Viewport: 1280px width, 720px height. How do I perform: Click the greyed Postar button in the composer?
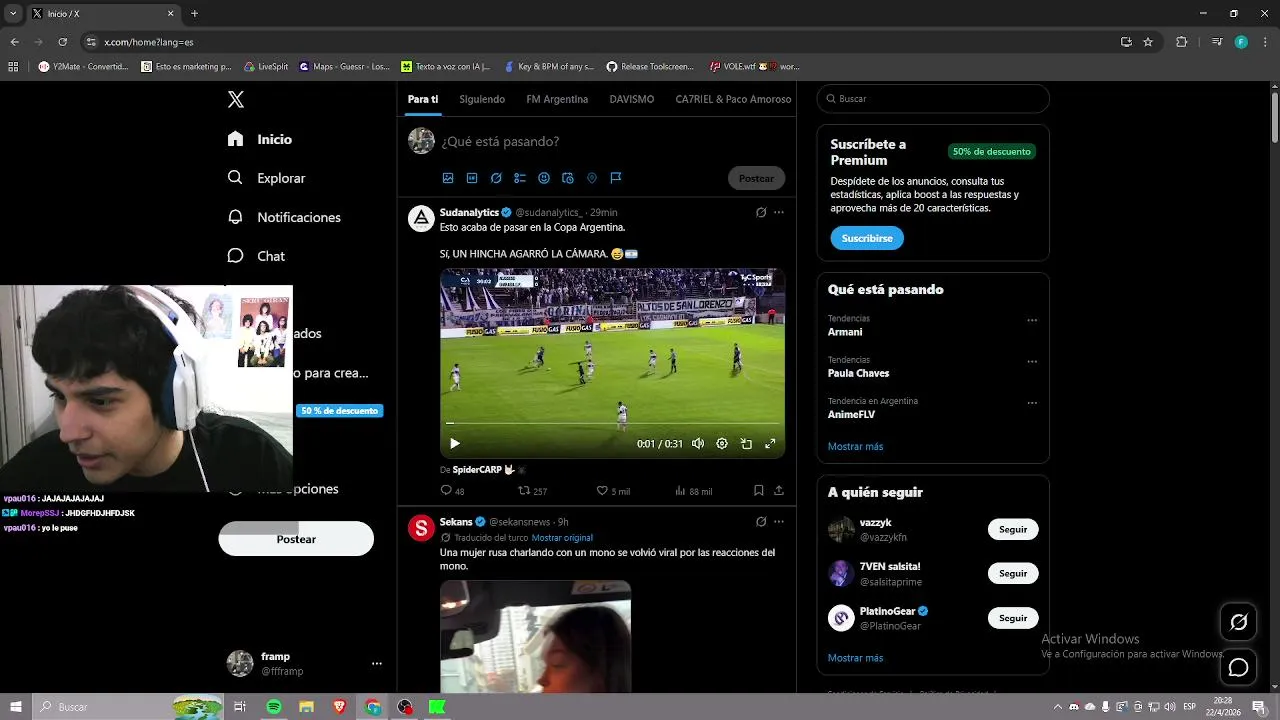(x=756, y=178)
